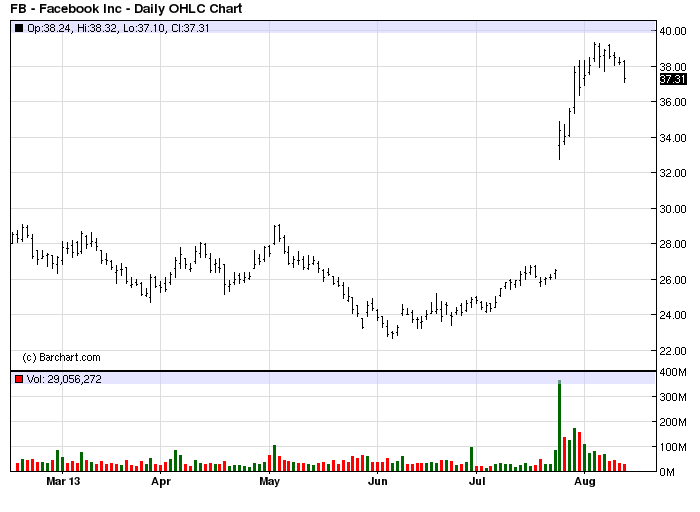Click the 22.00 price axis label

[x=673, y=350]
